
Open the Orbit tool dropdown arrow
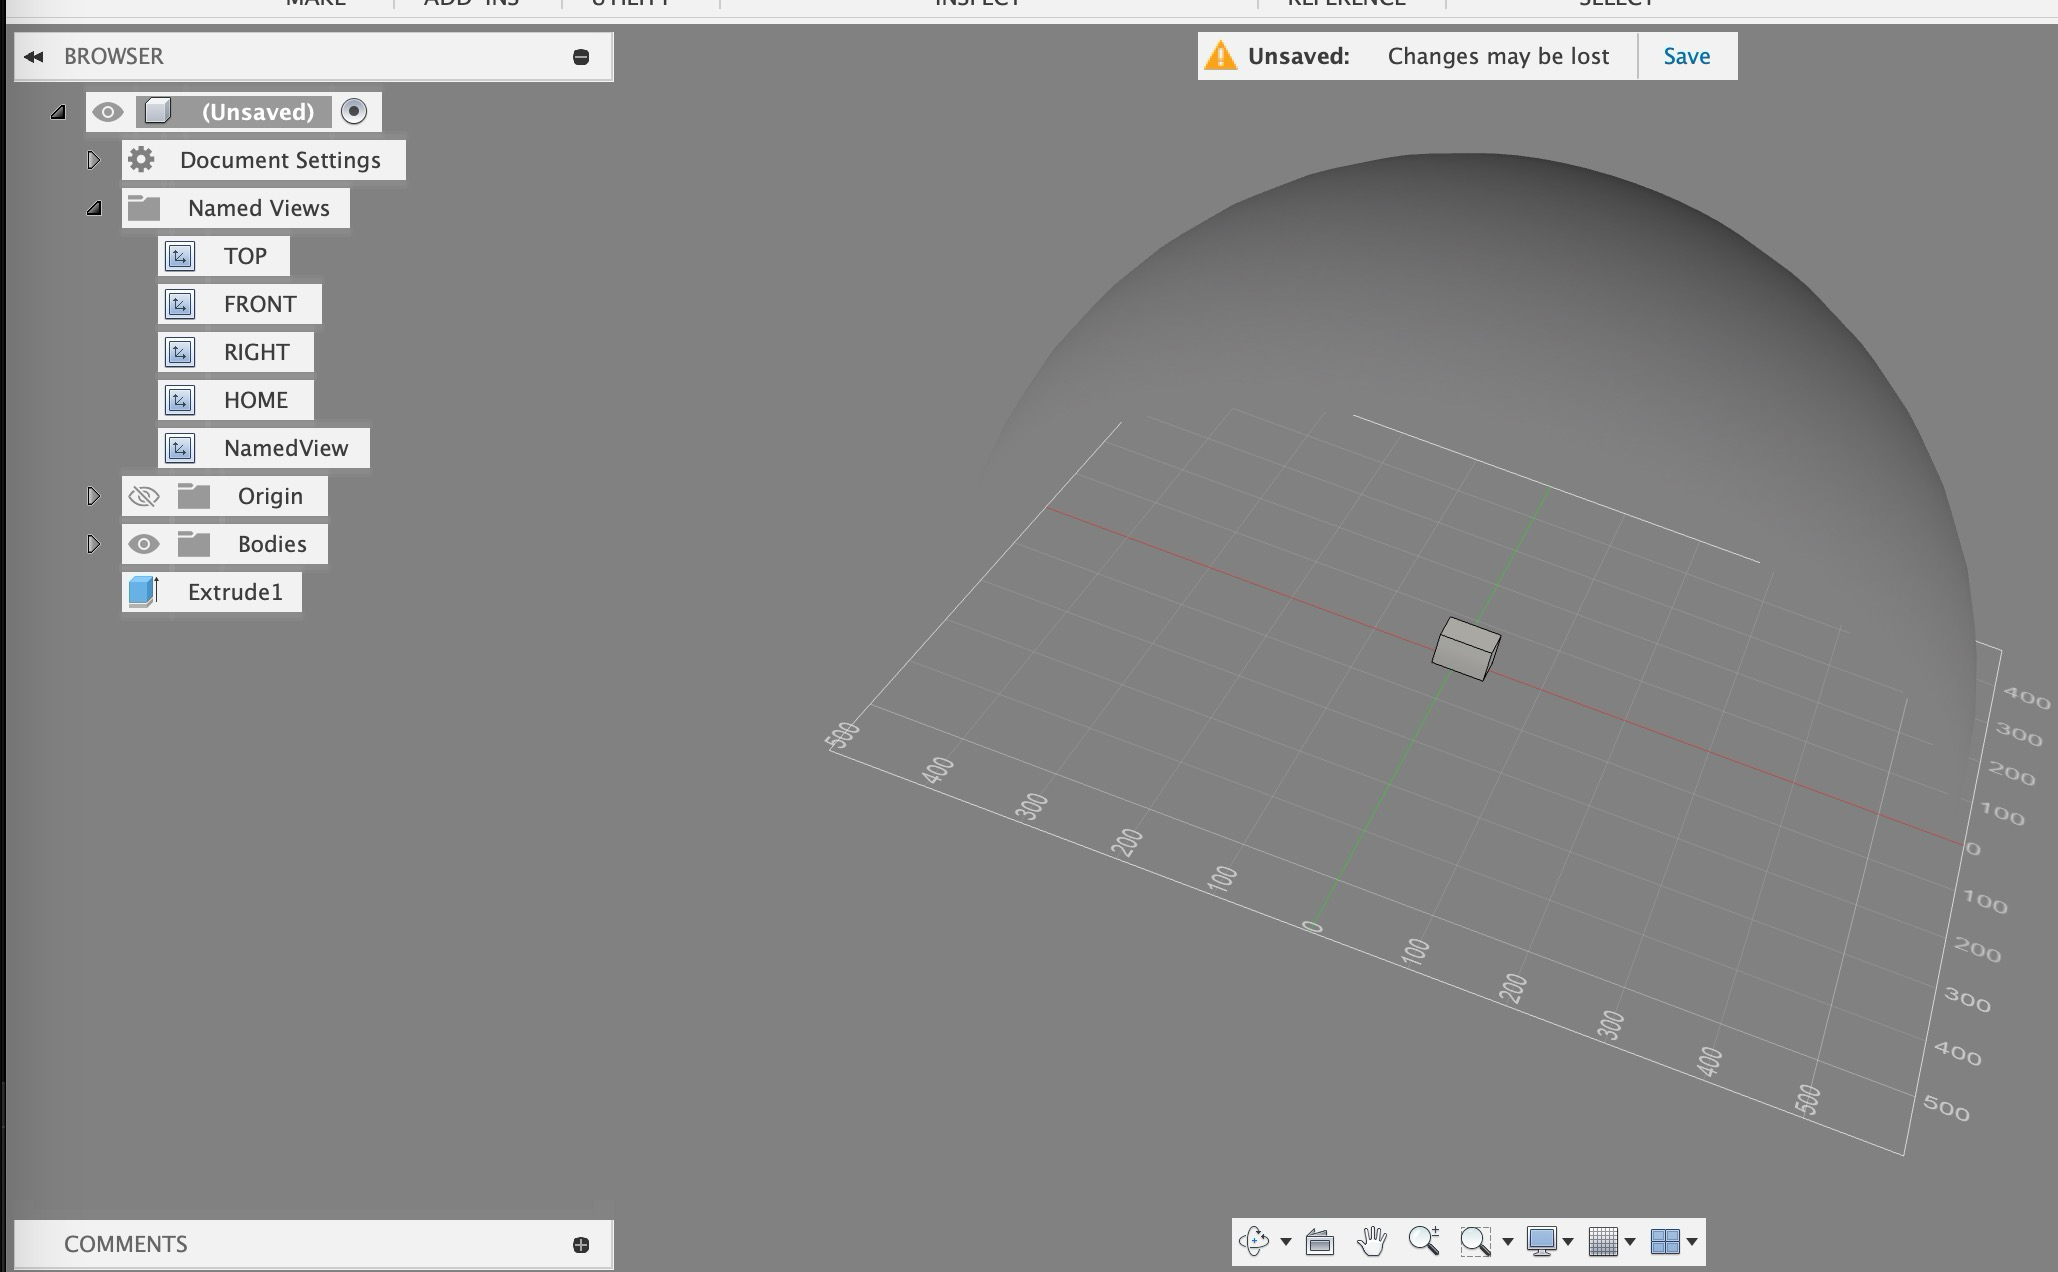coord(1286,1242)
